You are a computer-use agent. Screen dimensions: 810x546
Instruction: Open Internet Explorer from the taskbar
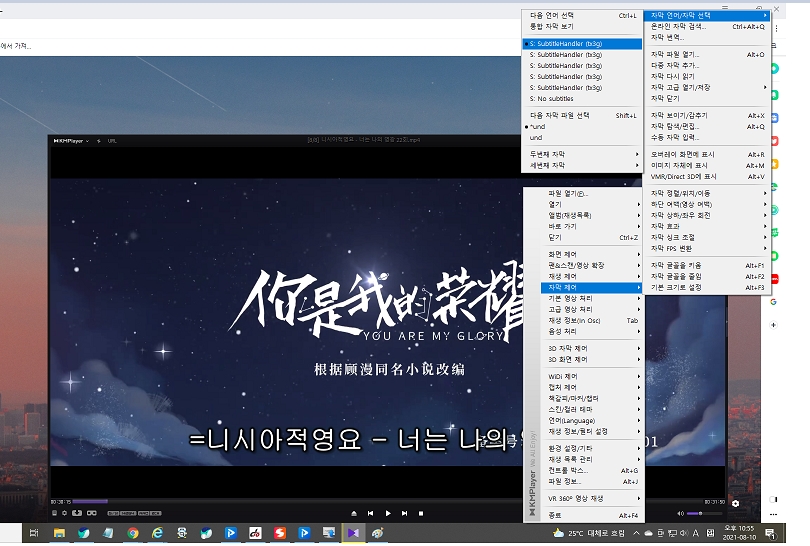158,533
